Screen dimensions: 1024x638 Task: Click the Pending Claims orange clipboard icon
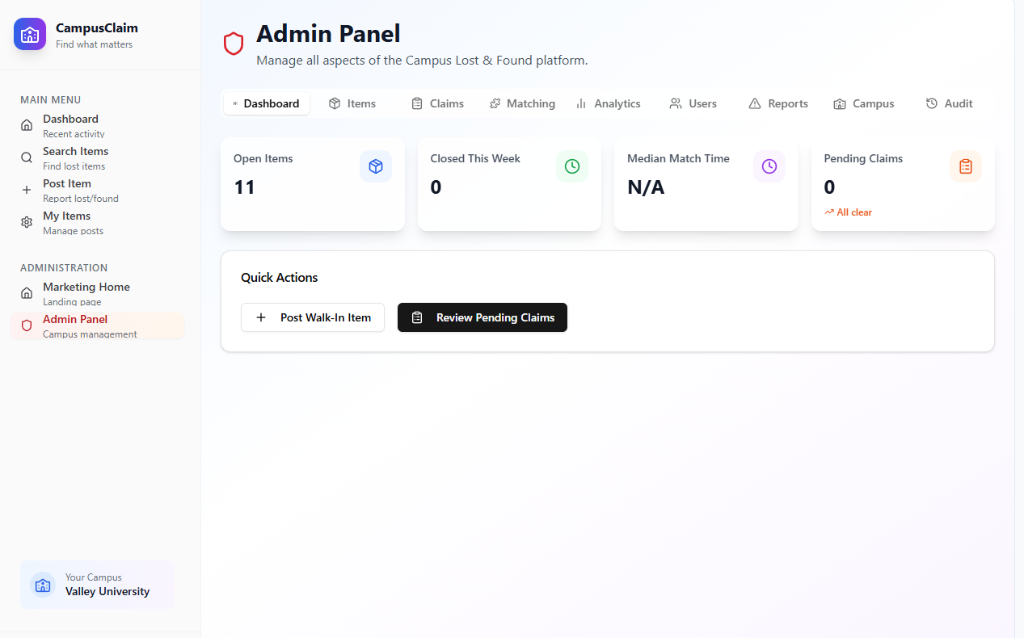[x=966, y=167]
